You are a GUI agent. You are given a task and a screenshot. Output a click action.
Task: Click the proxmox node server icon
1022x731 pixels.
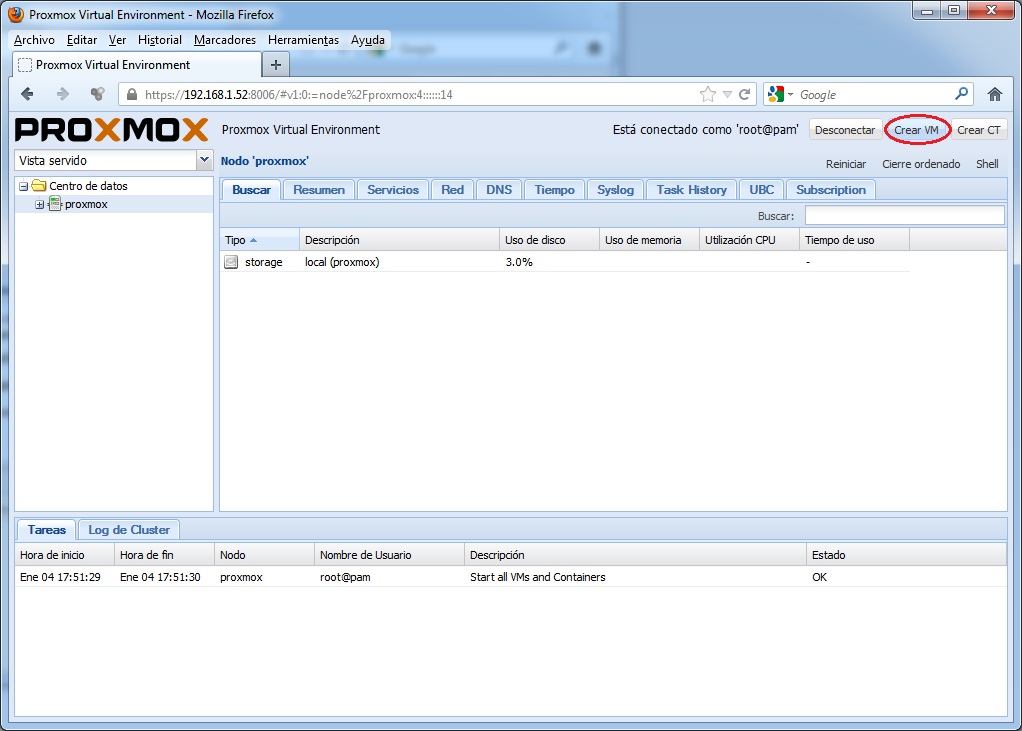tap(55, 204)
